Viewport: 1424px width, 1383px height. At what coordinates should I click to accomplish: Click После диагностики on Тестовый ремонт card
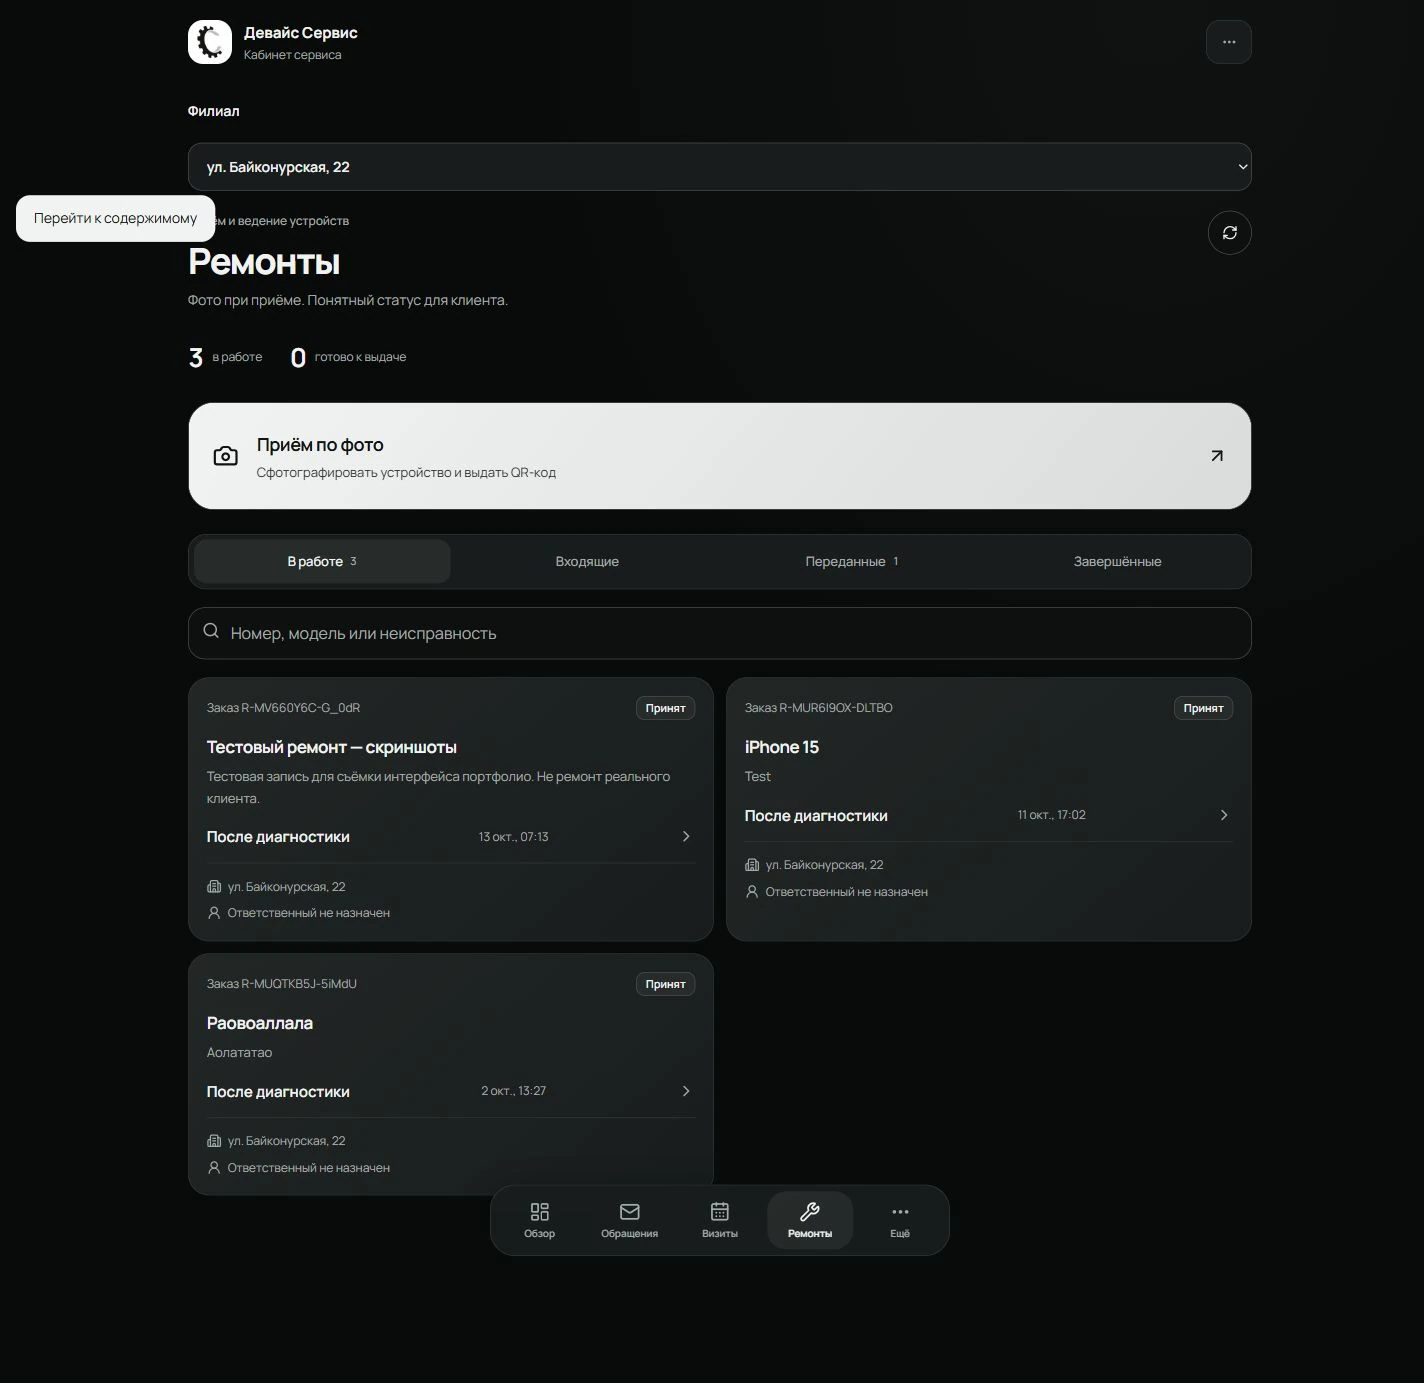pyautogui.click(x=278, y=837)
